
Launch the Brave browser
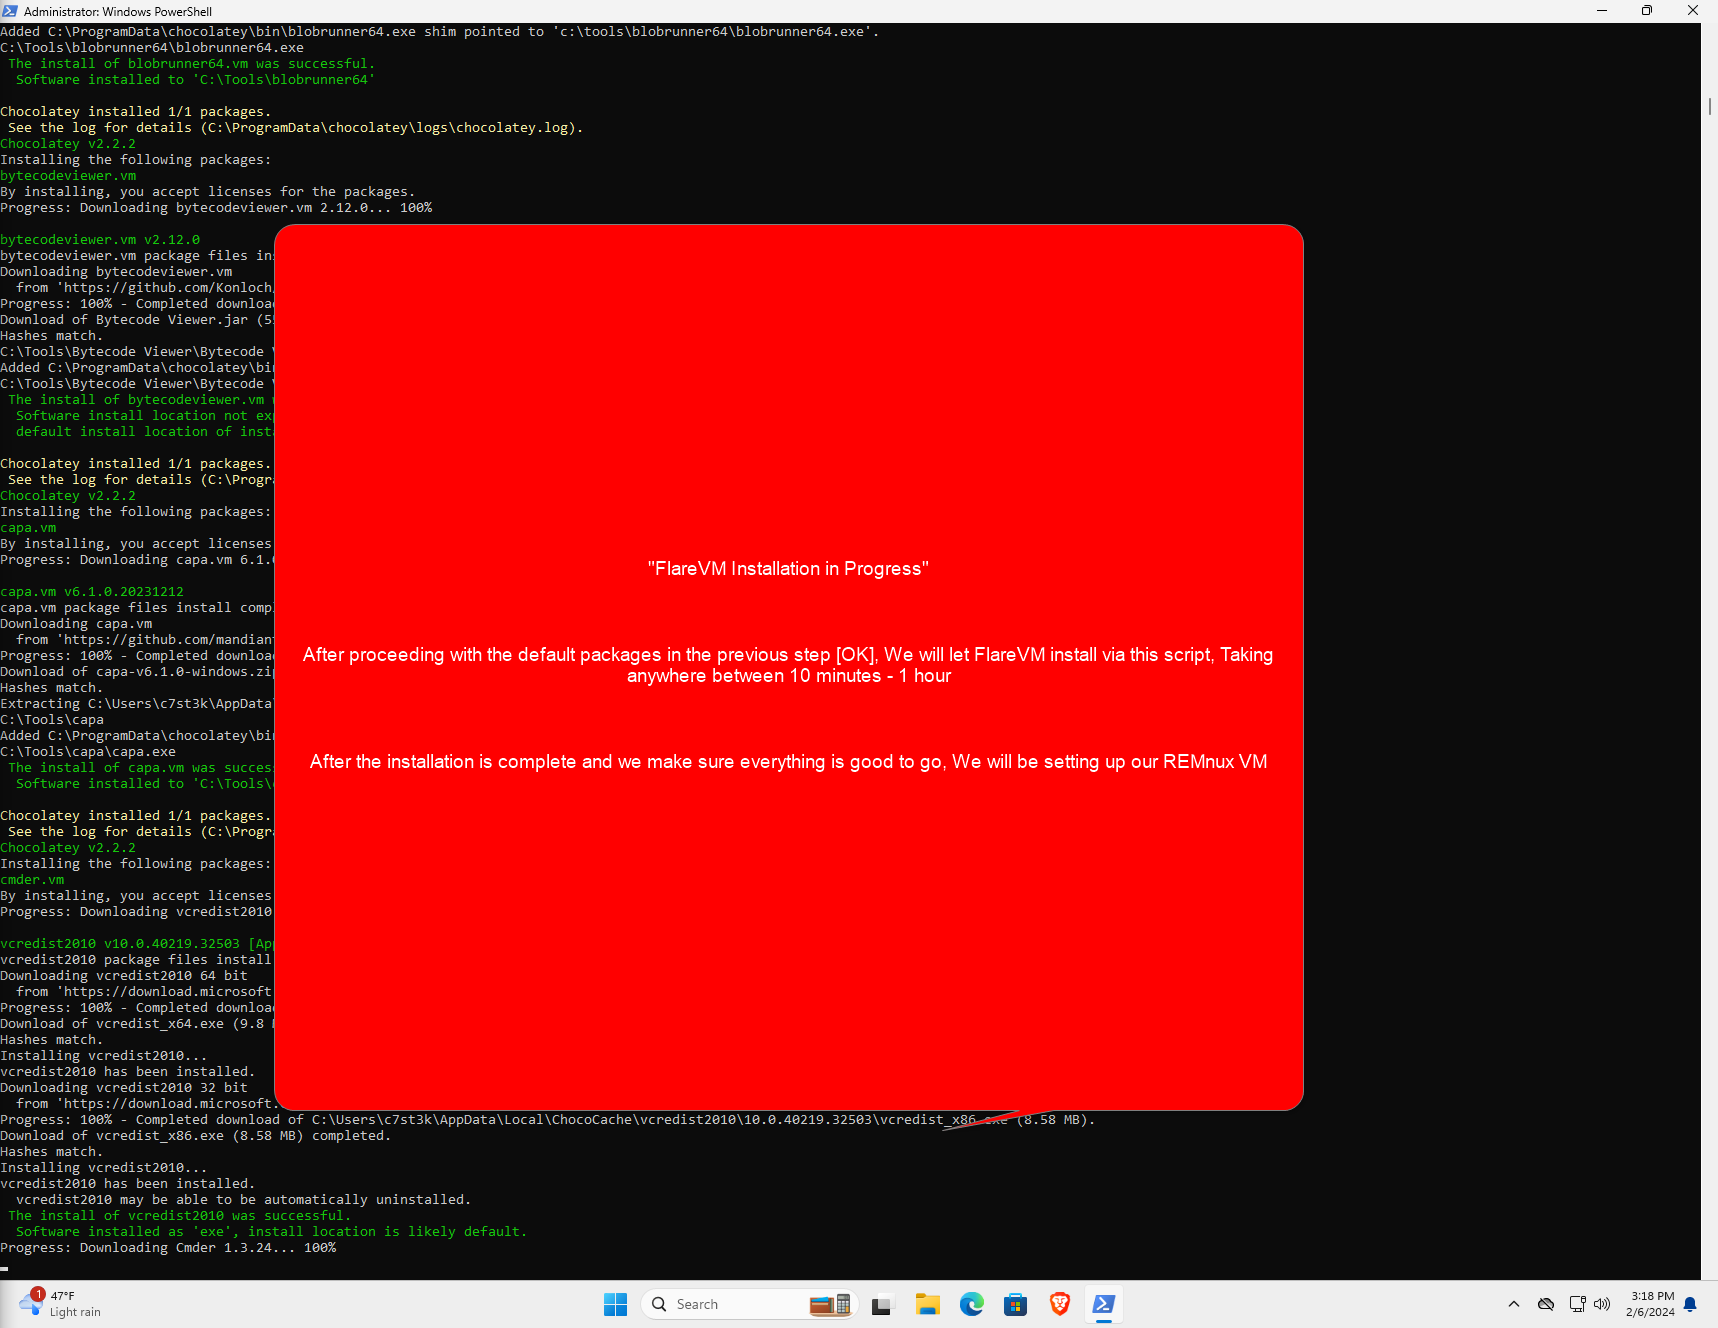click(x=1059, y=1304)
